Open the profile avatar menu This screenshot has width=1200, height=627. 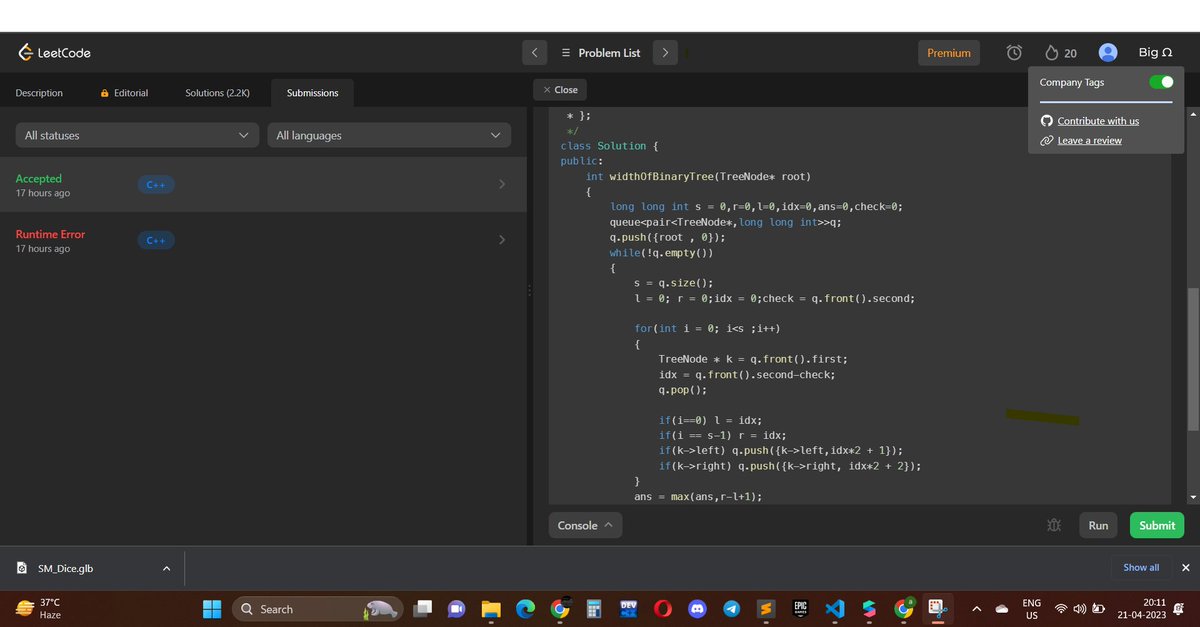coord(1107,53)
